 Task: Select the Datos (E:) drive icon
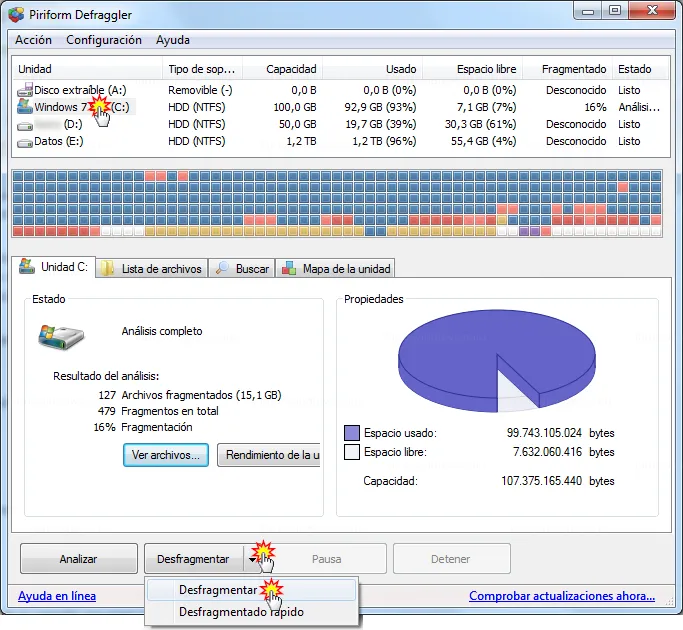tap(25, 143)
